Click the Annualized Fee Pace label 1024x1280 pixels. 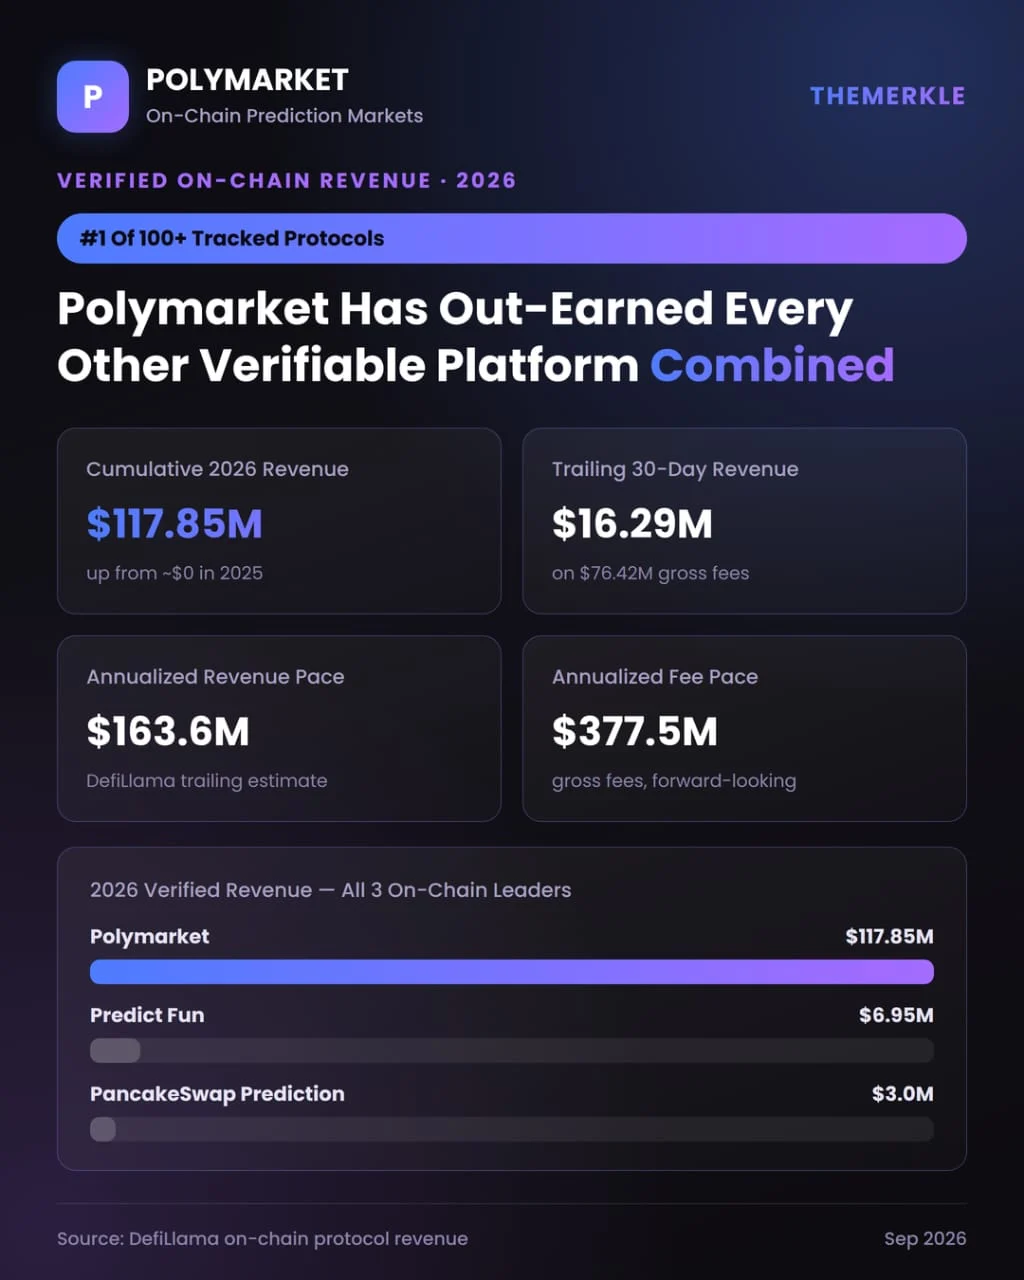tap(655, 677)
